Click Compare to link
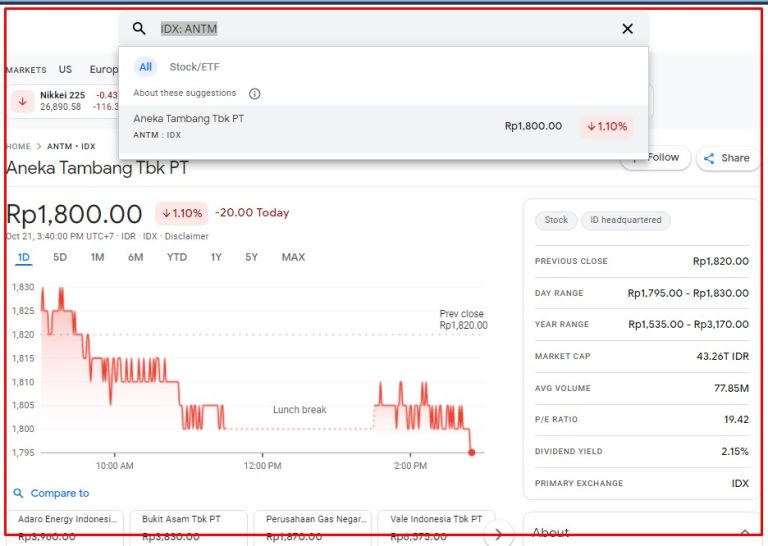 point(60,493)
